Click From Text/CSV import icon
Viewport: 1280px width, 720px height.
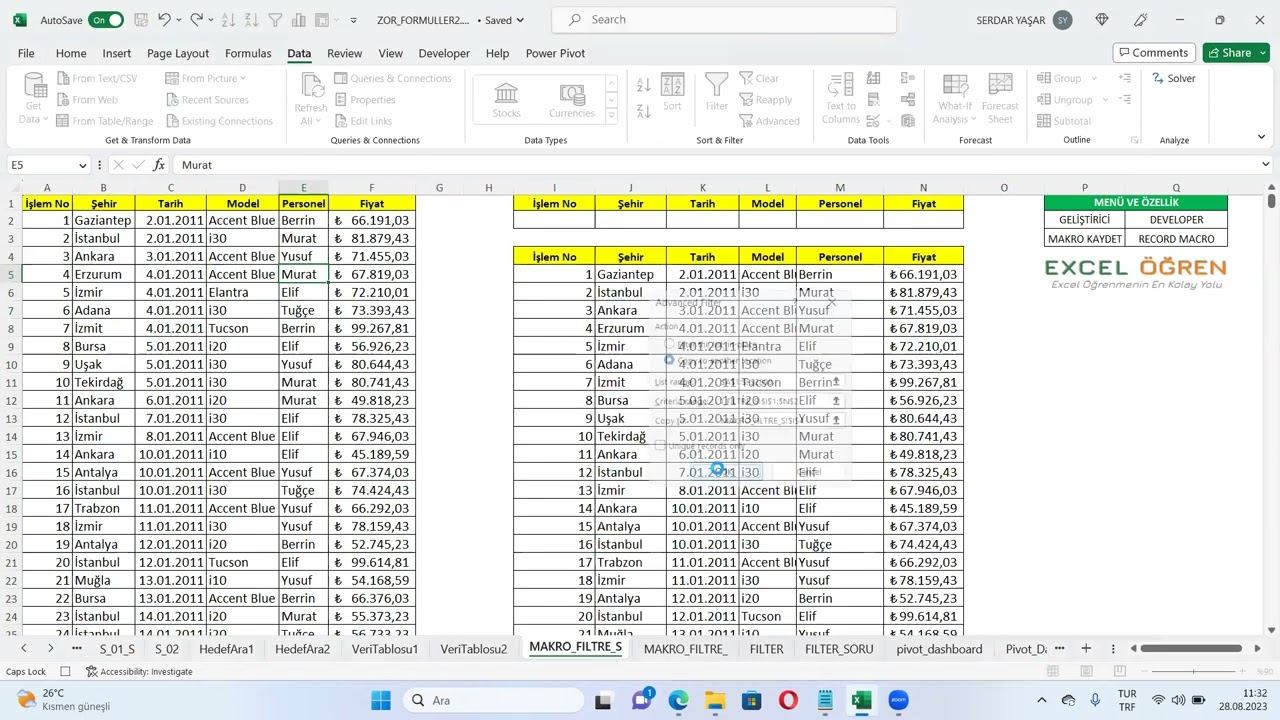coord(98,78)
